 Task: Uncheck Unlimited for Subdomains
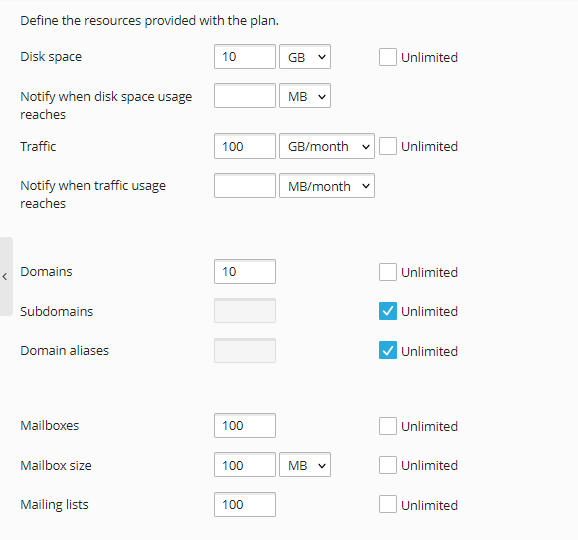(x=387, y=311)
